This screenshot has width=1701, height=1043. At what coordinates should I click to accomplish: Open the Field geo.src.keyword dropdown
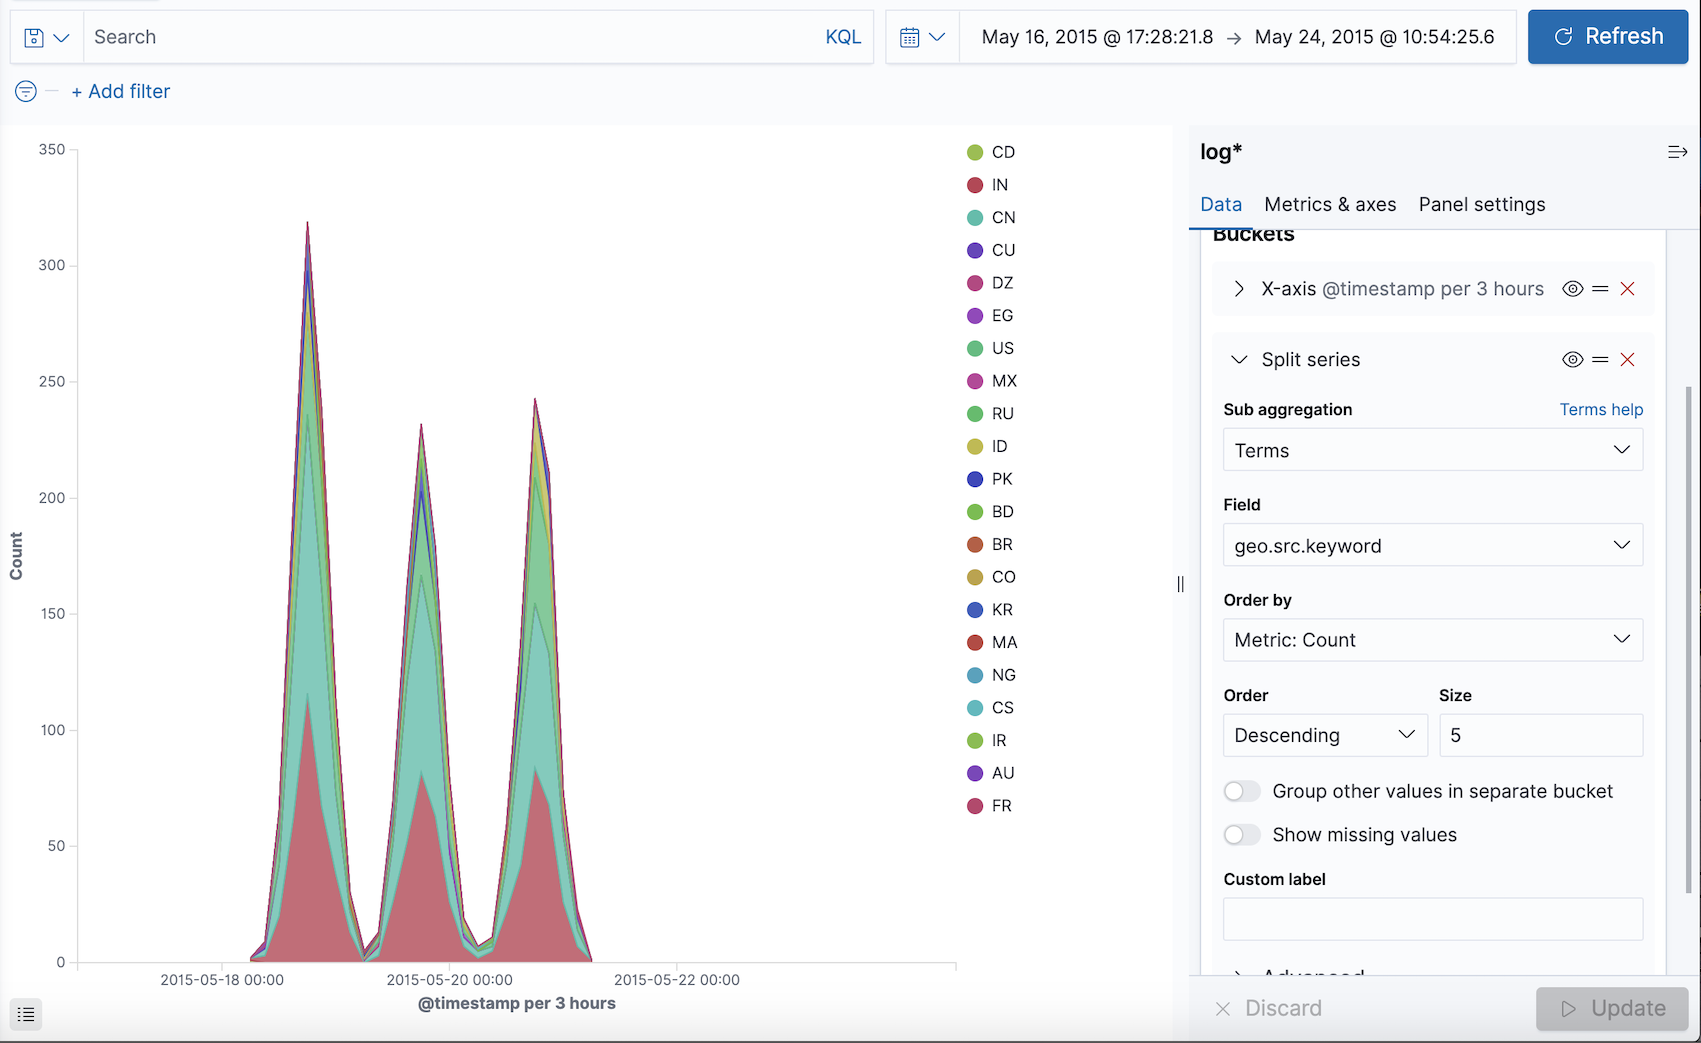pyautogui.click(x=1433, y=545)
